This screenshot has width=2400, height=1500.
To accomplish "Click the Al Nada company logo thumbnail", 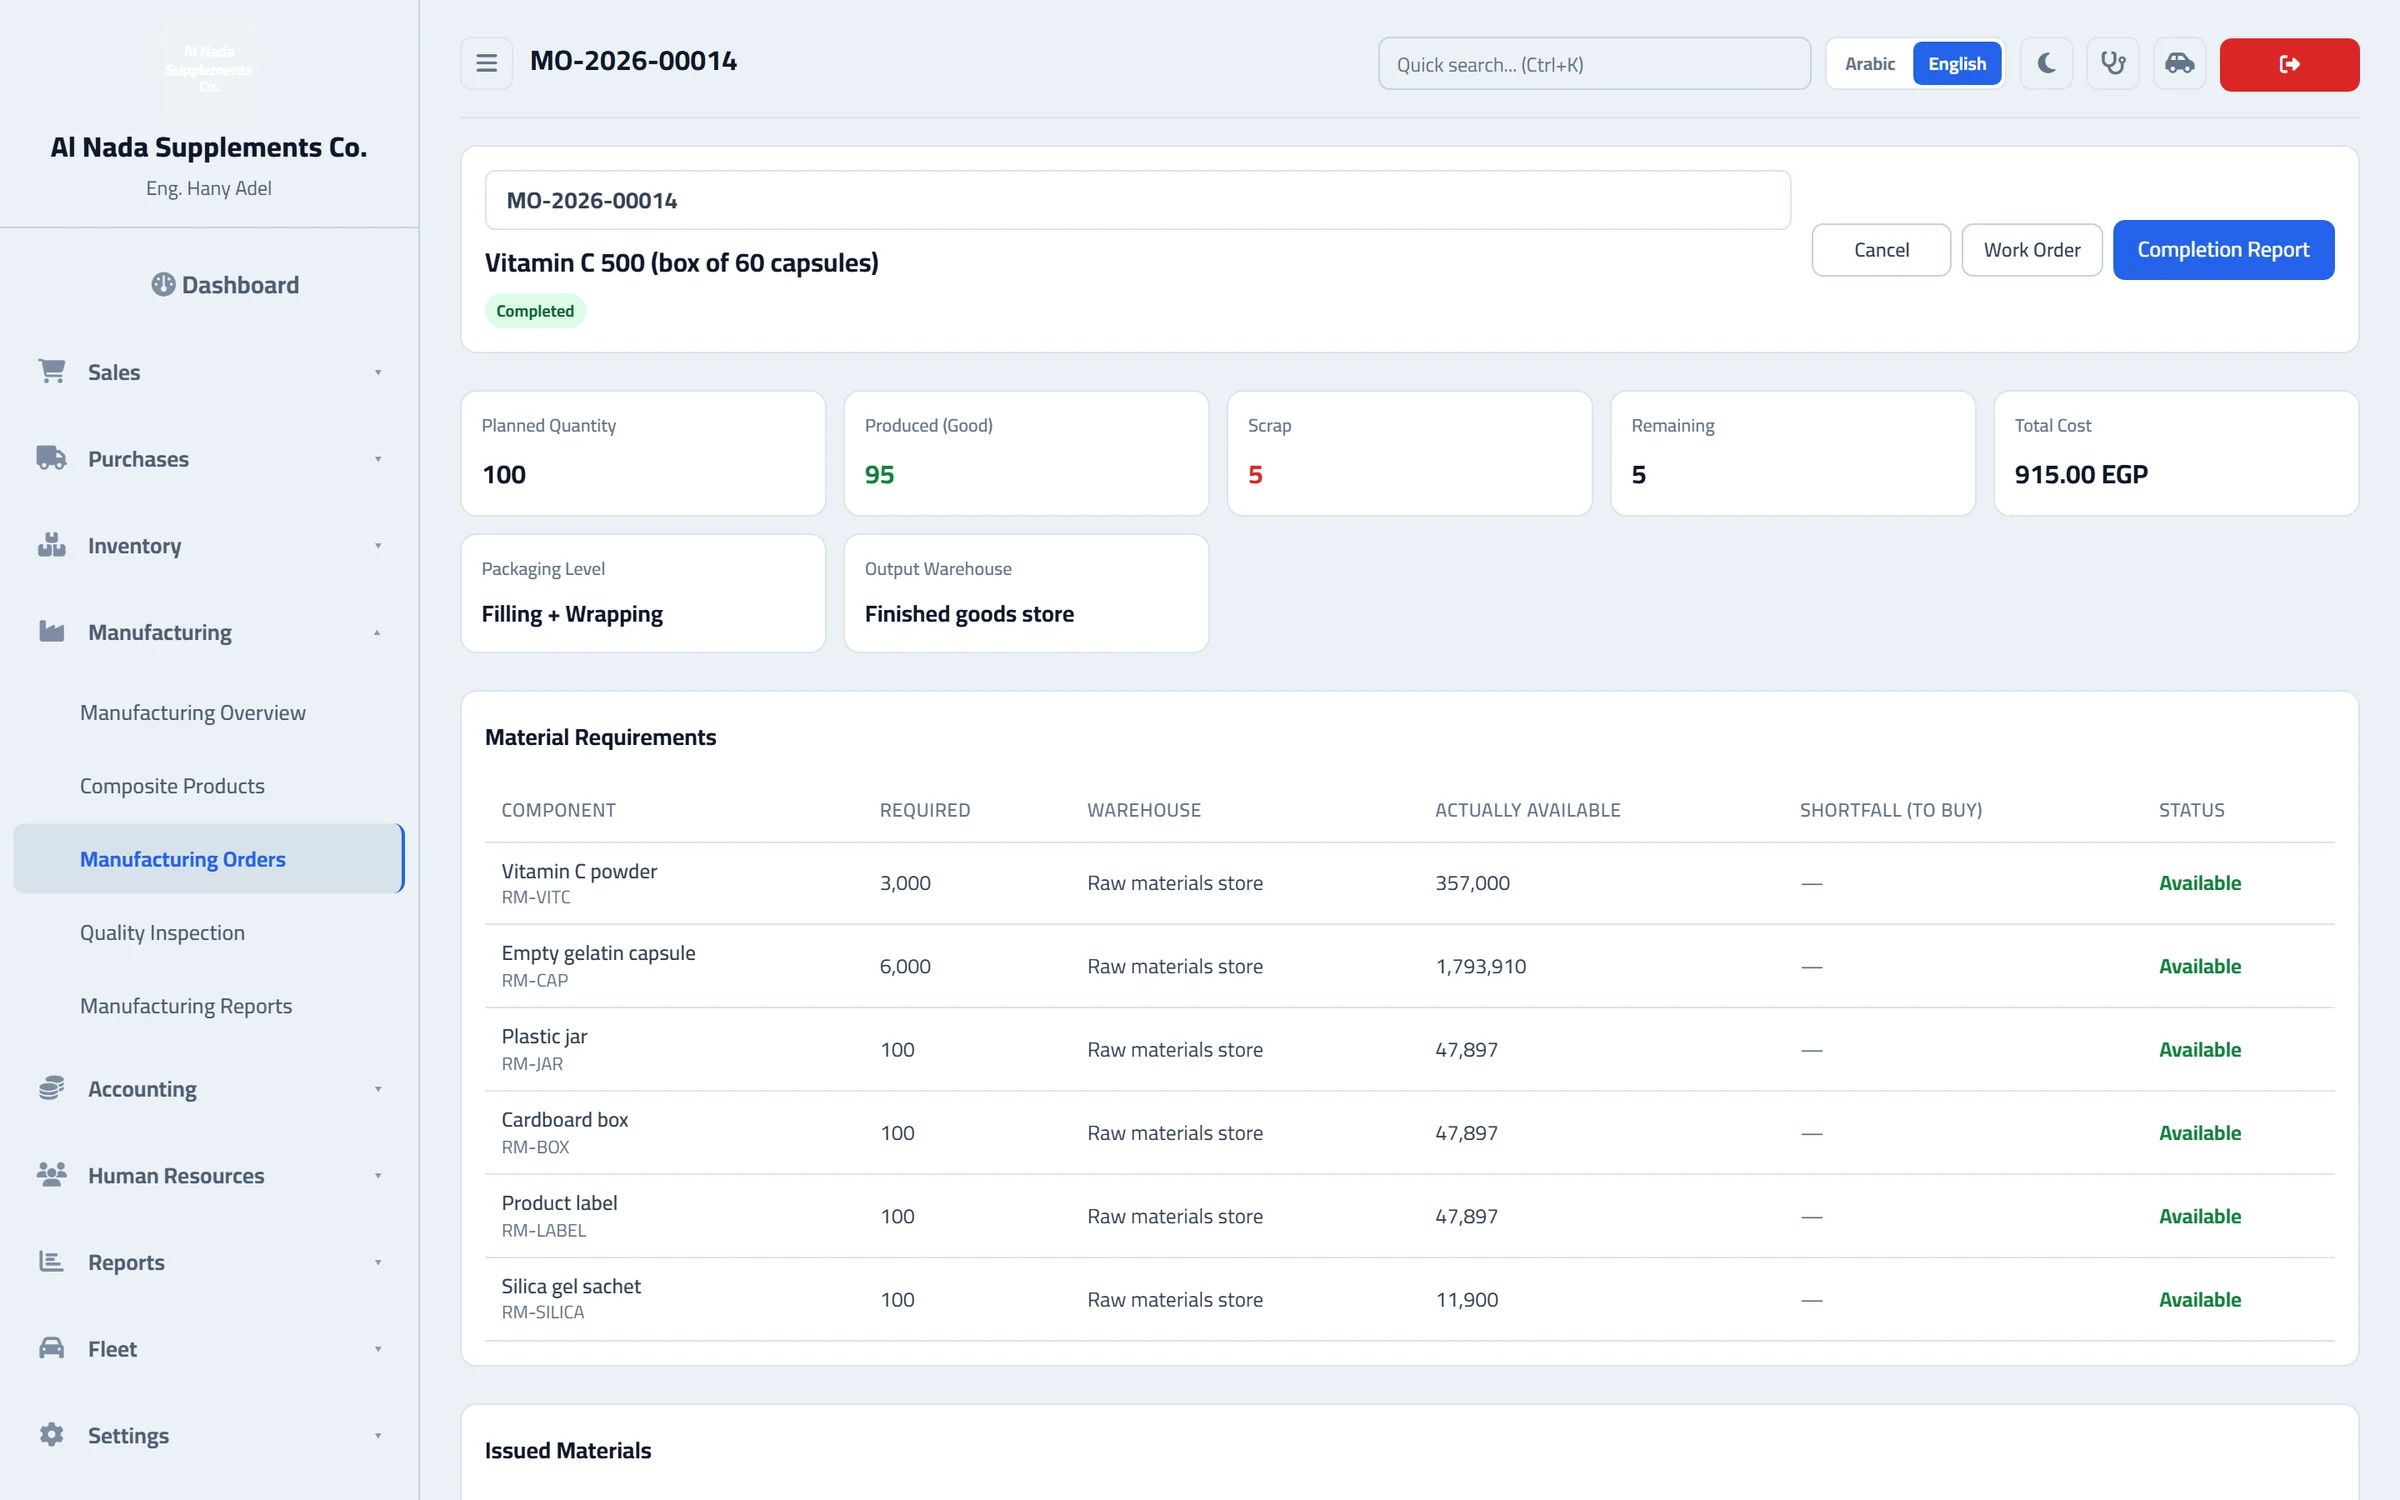I will [x=209, y=69].
